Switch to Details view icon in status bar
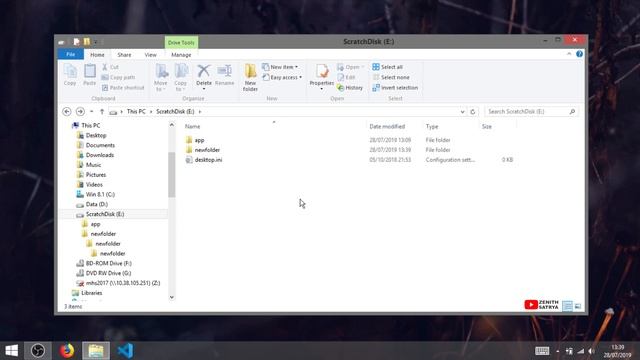 (567, 306)
